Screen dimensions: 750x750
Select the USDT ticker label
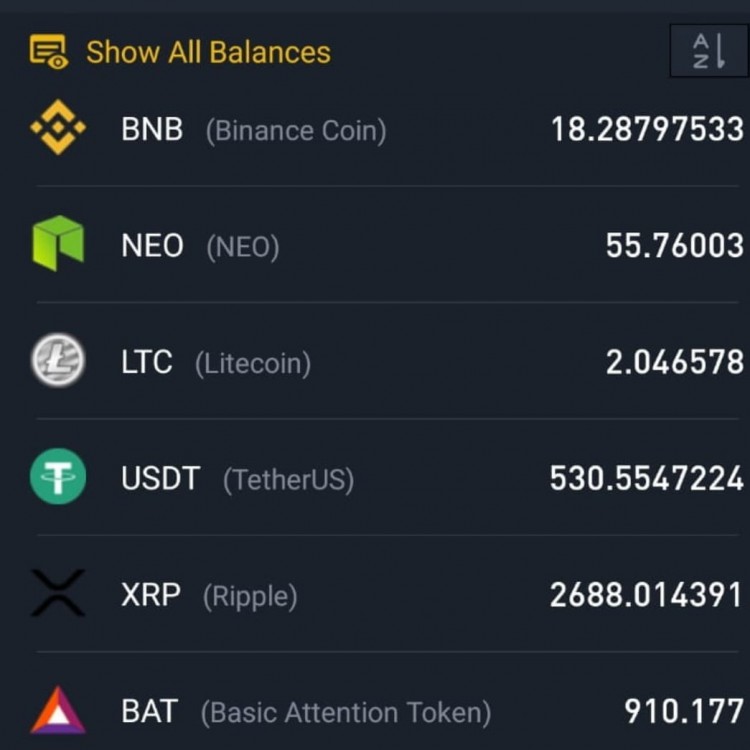[161, 478]
